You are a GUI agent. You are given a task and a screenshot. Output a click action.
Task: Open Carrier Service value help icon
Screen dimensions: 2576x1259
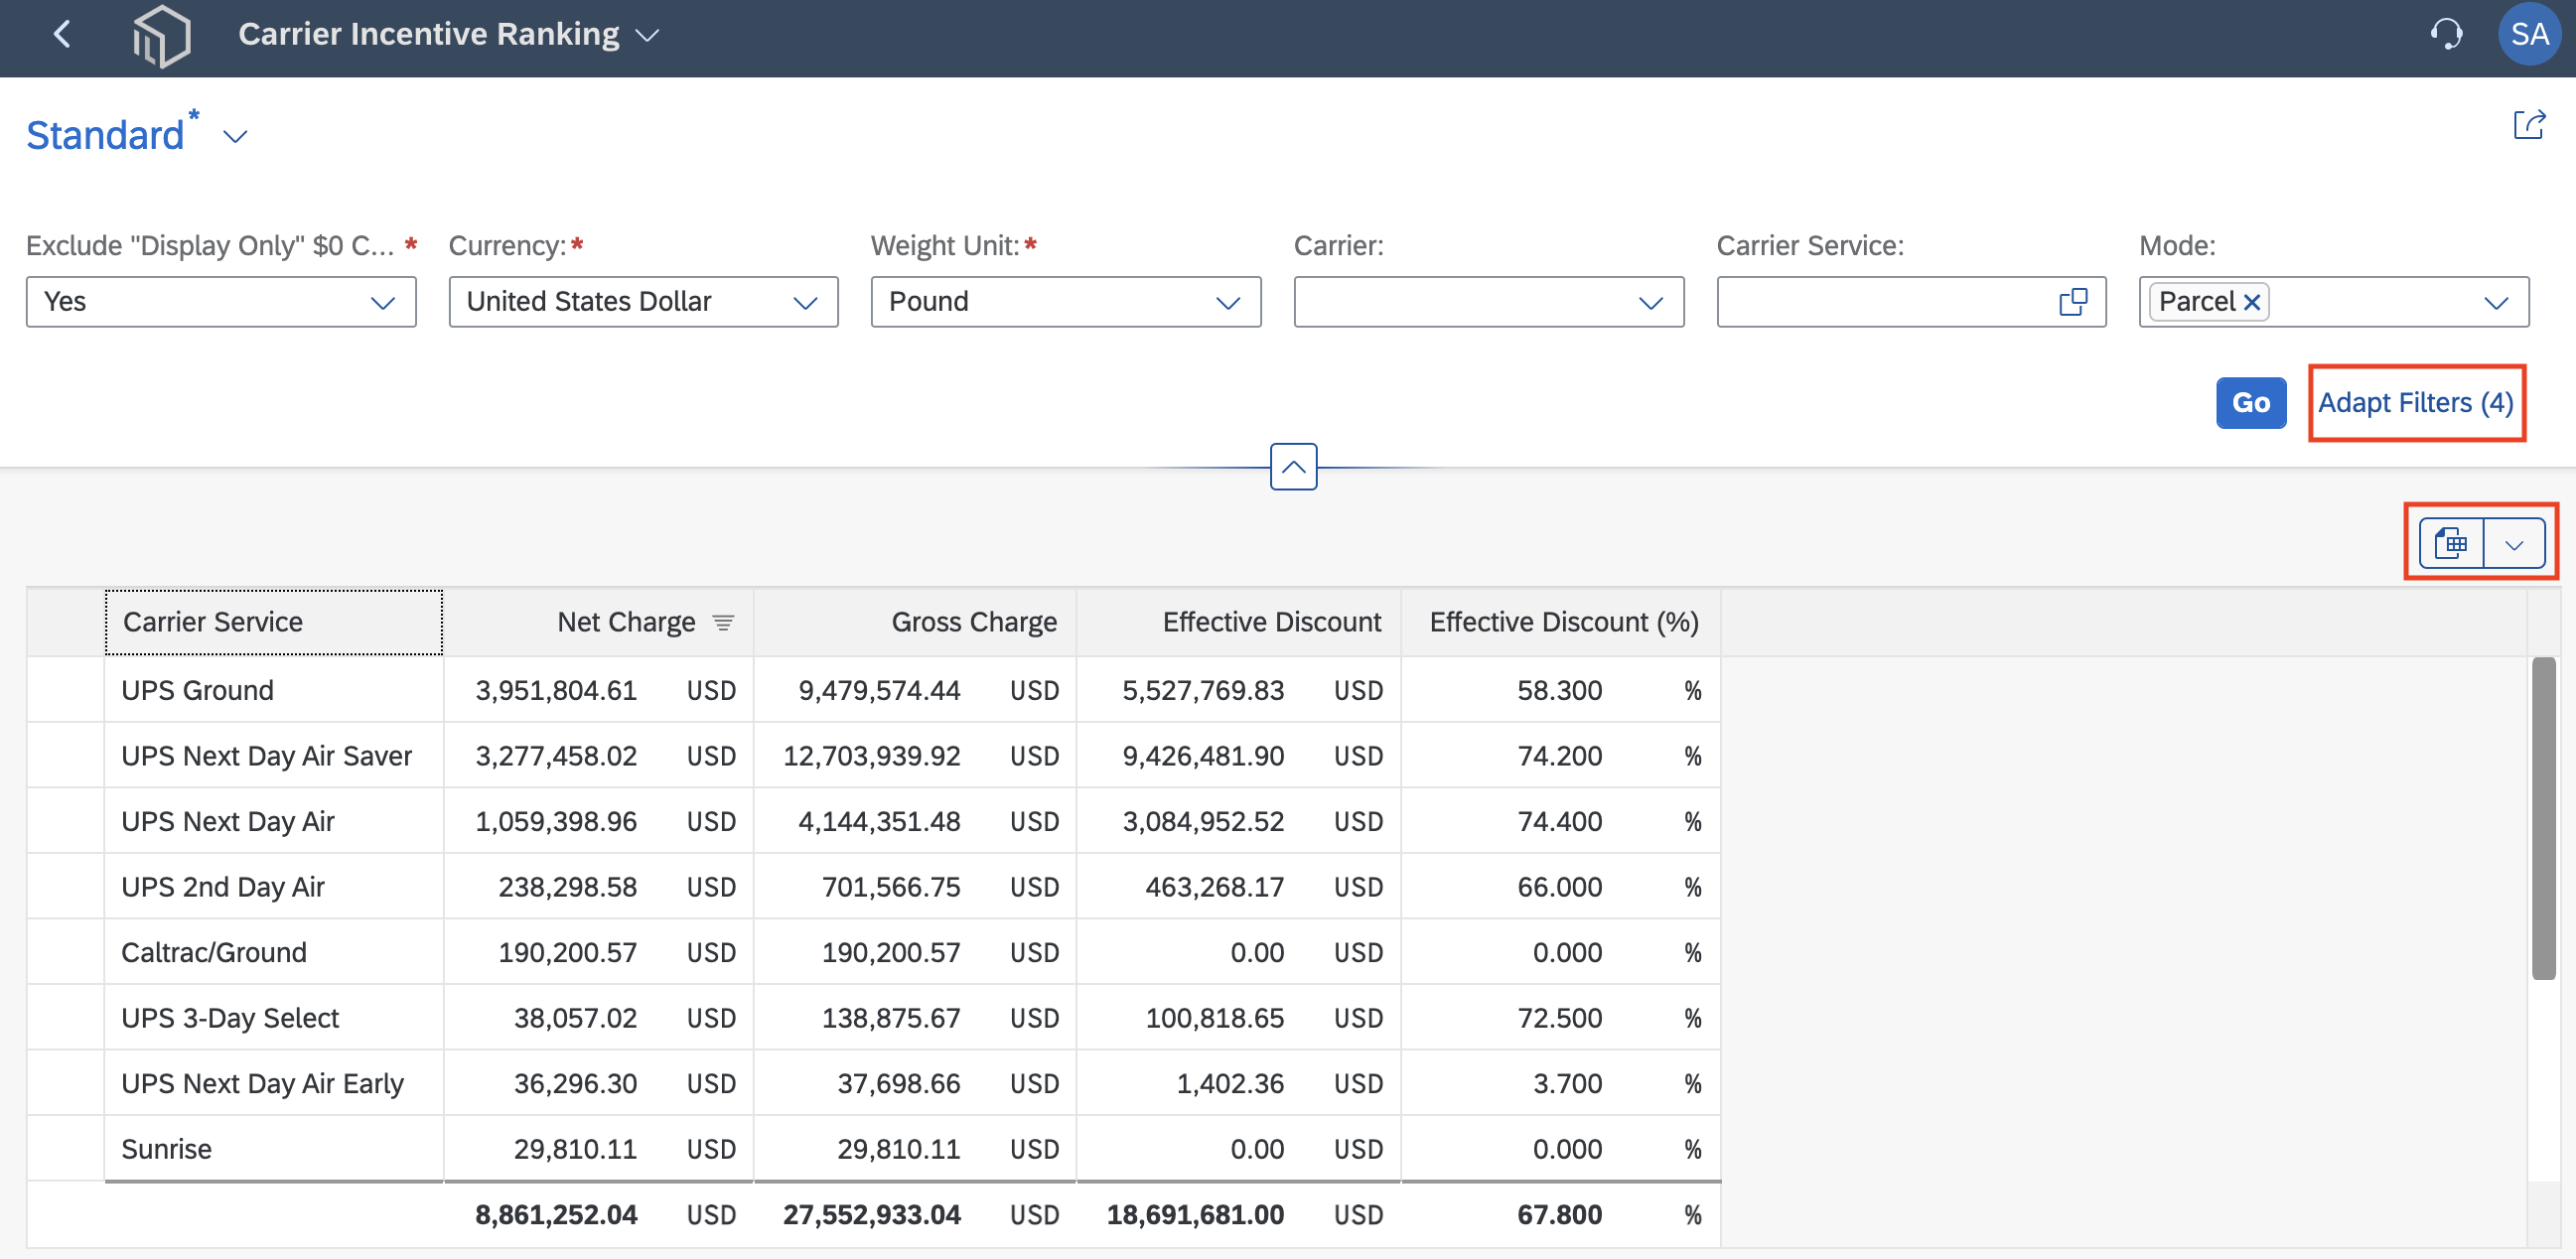click(2073, 302)
